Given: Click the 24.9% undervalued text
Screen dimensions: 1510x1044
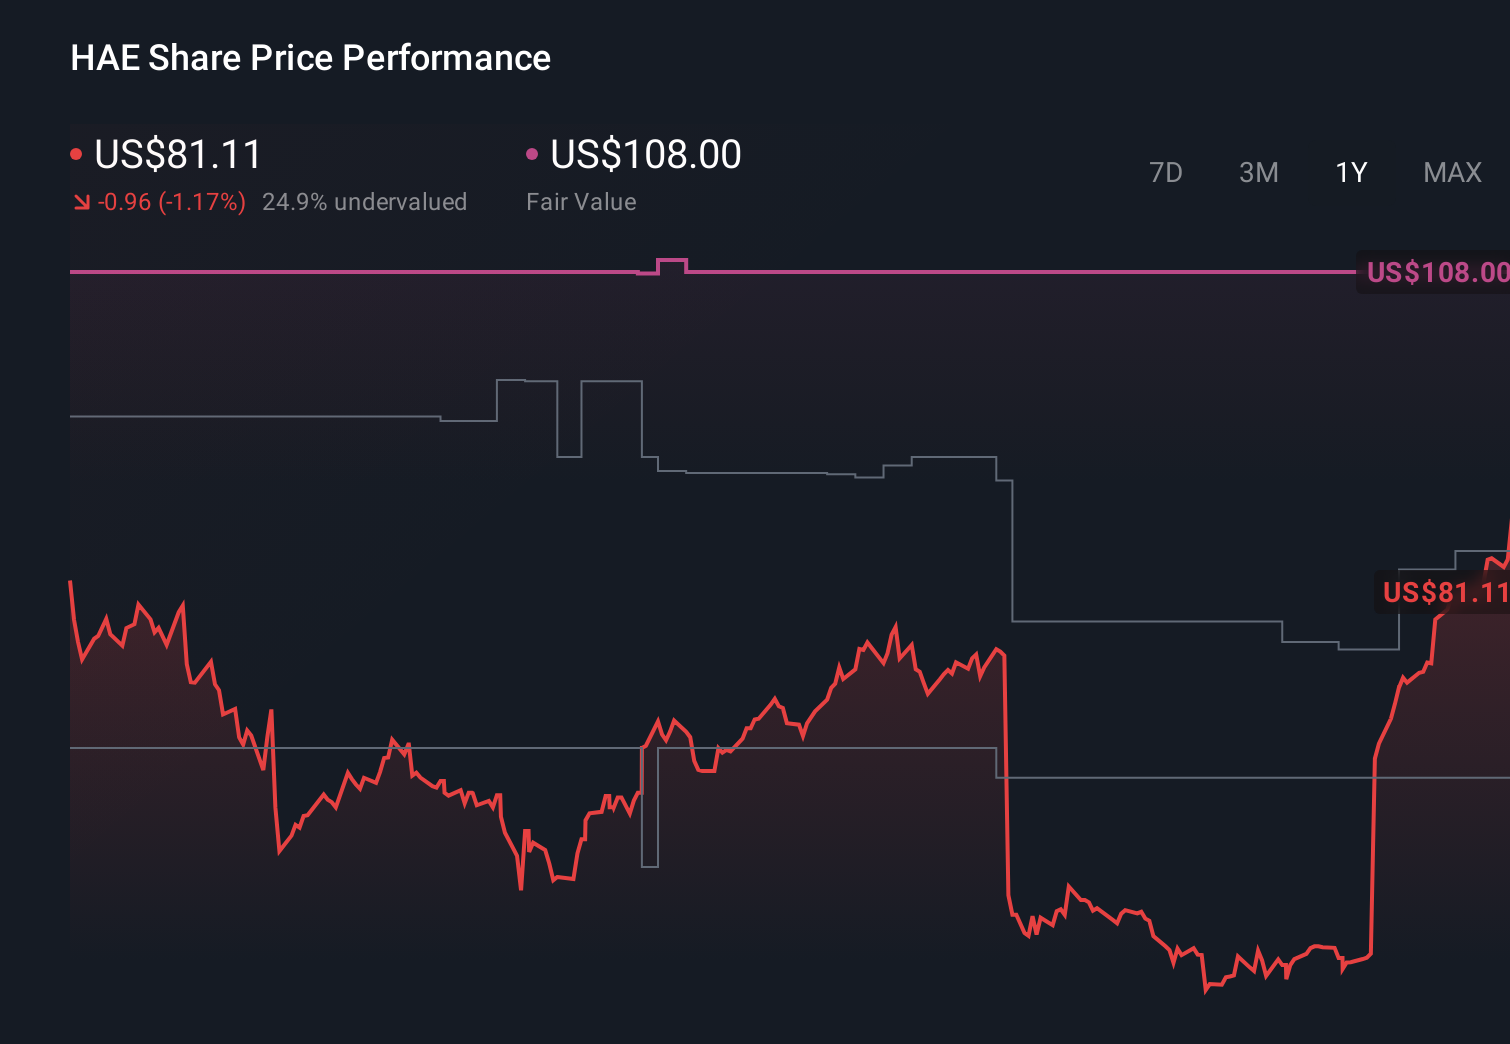Looking at the screenshot, I should [364, 202].
